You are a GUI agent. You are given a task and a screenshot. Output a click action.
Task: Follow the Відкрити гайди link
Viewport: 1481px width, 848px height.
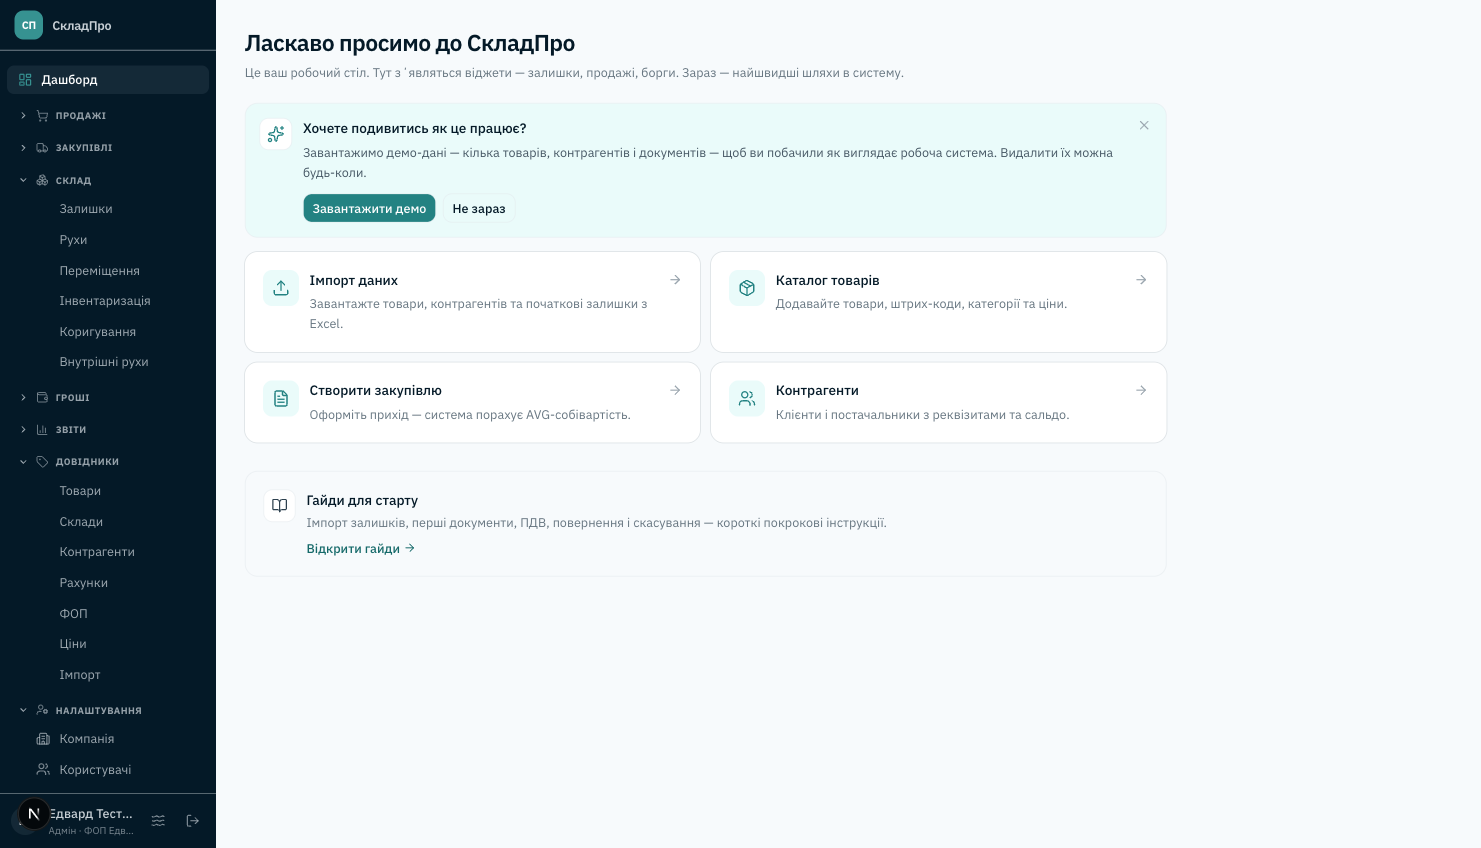tap(361, 549)
